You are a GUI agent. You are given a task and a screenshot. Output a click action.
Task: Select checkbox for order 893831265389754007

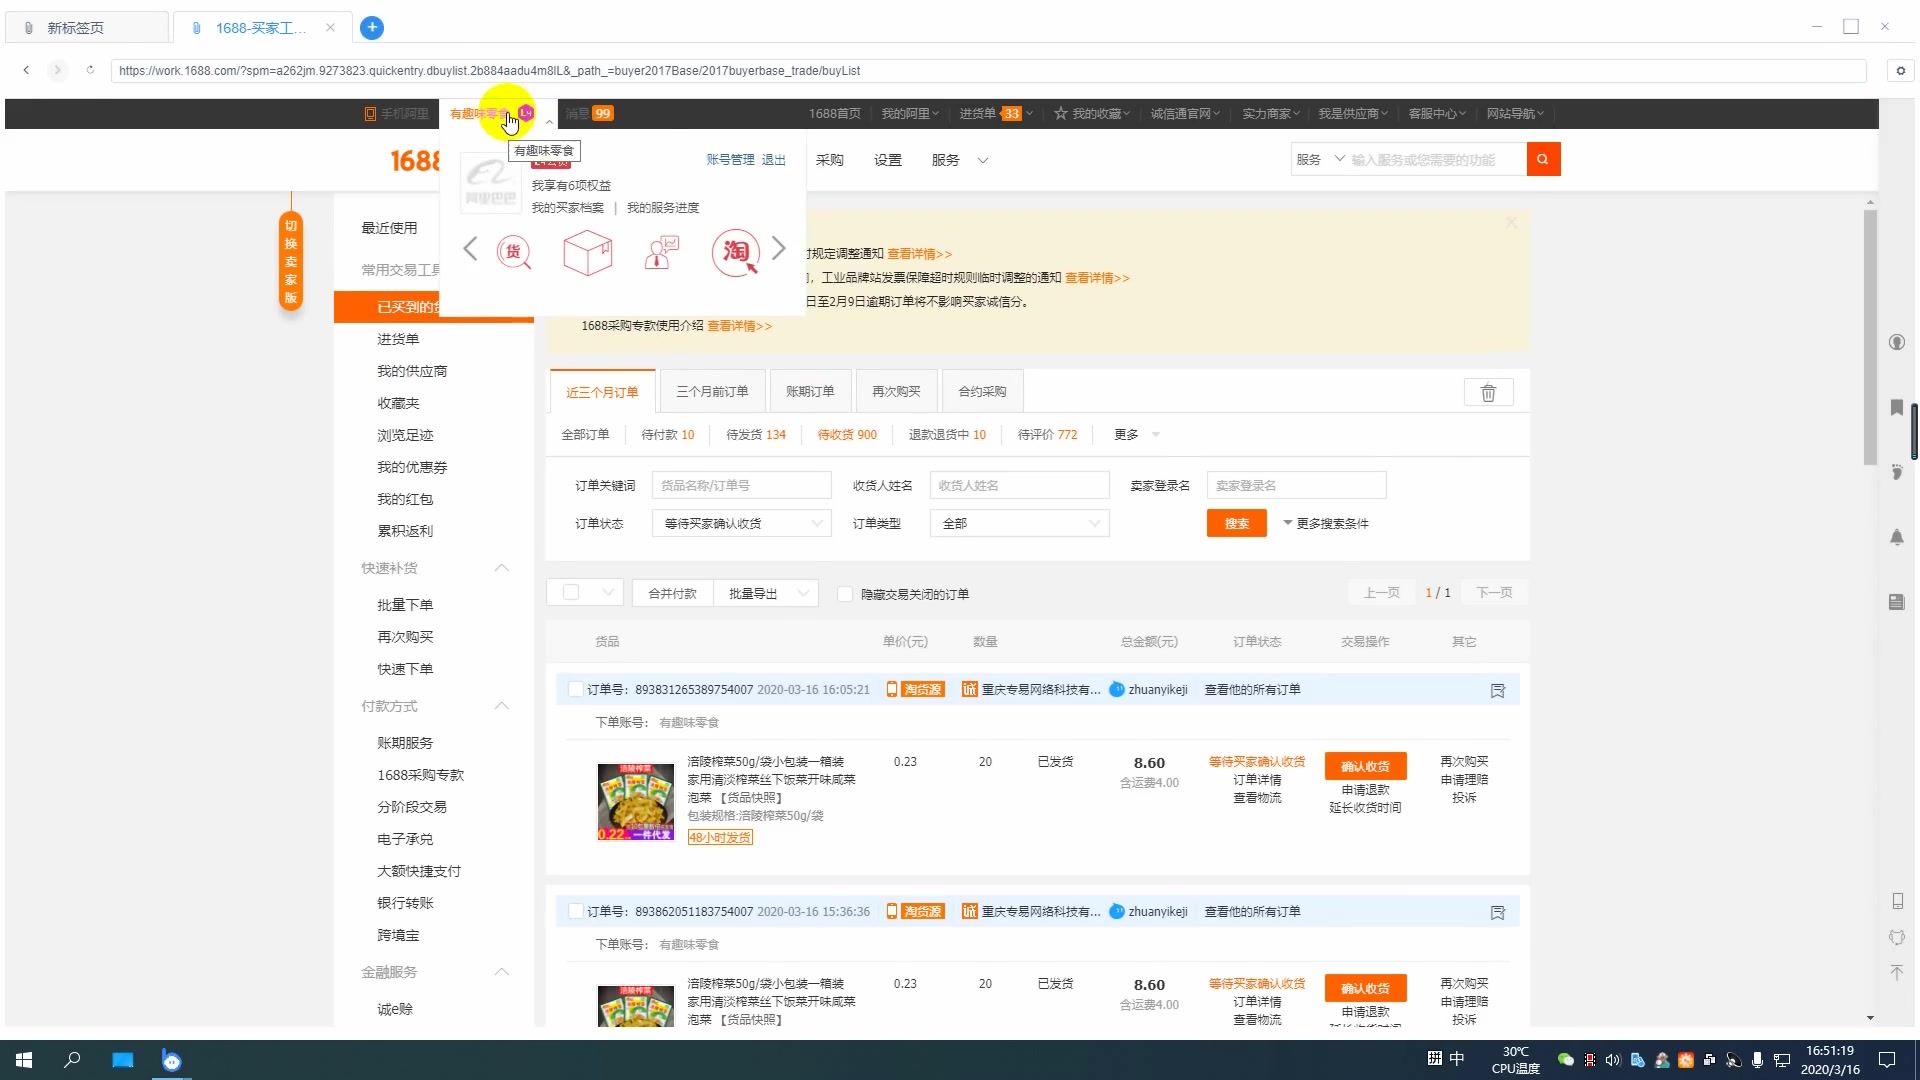point(575,689)
